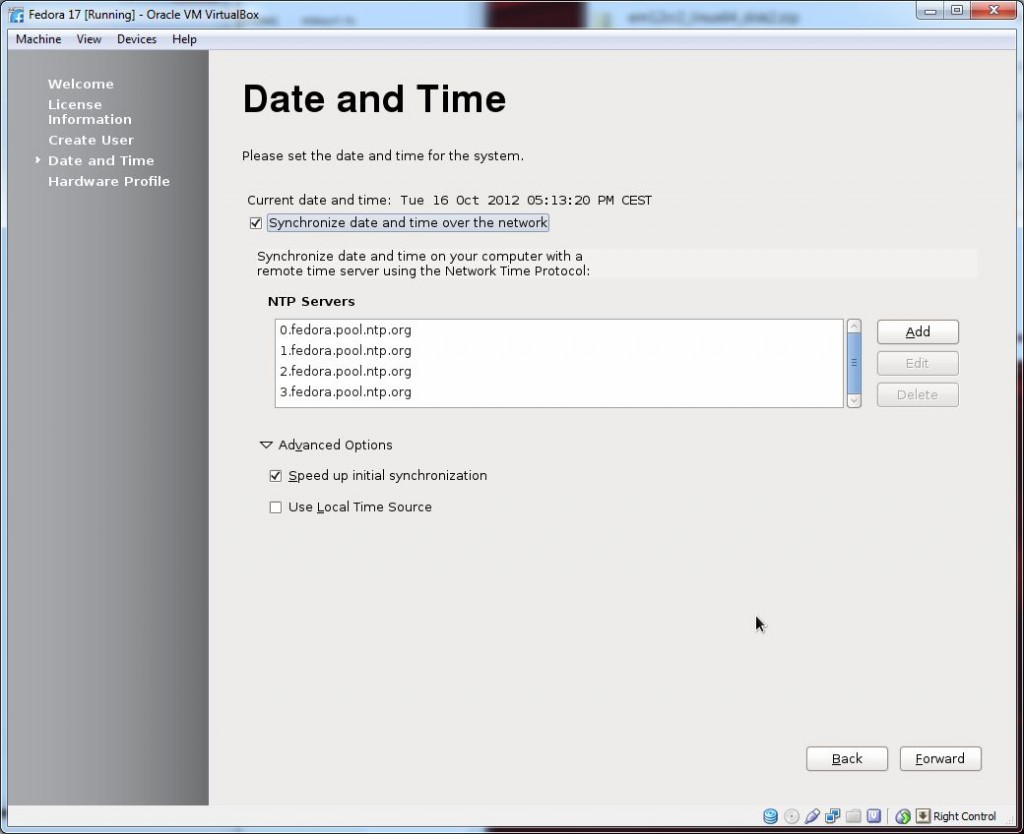Click the hard disk activity status icon
The height and width of the screenshot is (834, 1024).
(x=771, y=816)
